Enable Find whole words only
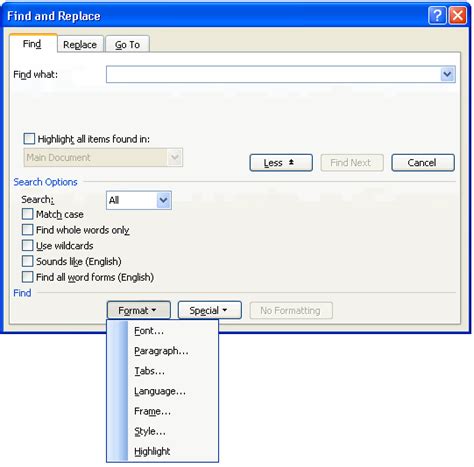This screenshot has height=467, width=474. [28, 230]
